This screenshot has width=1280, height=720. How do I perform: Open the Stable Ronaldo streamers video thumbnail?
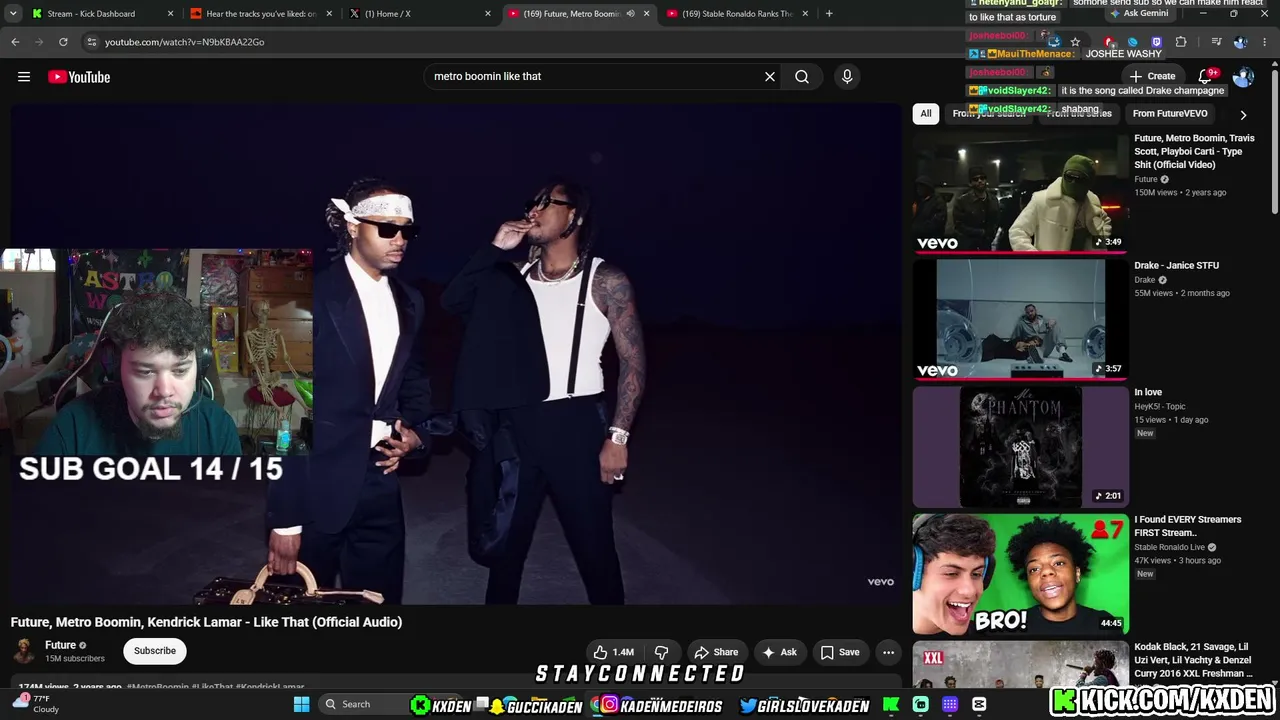point(1020,574)
